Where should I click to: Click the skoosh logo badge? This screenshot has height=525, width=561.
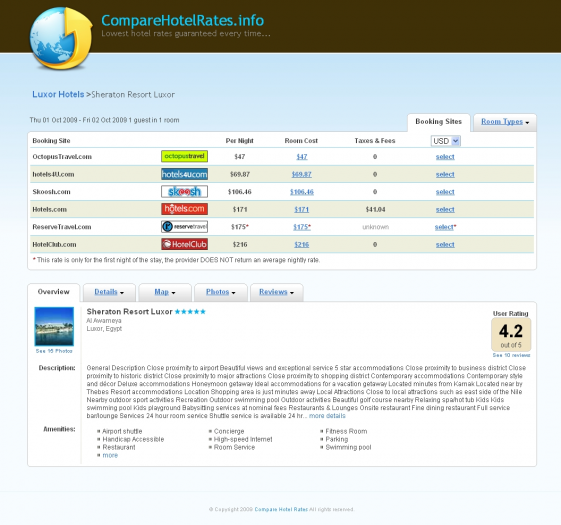184,192
